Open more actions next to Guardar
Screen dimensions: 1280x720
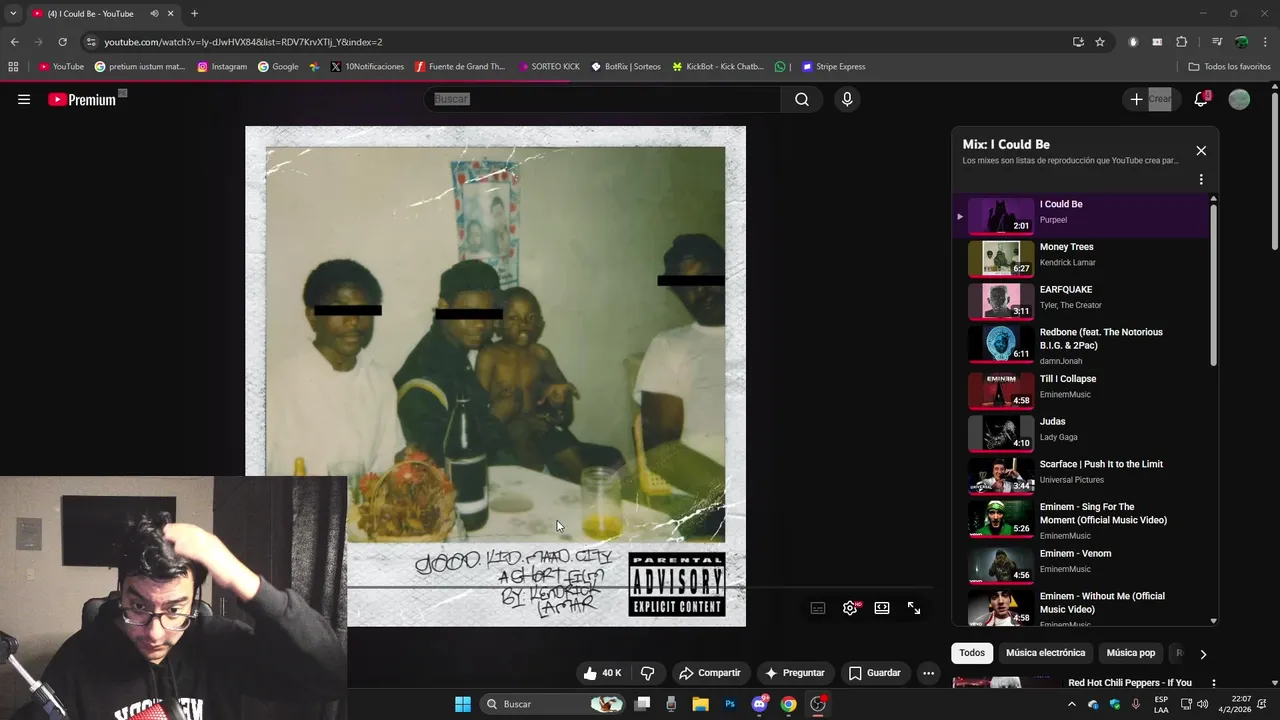click(928, 673)
